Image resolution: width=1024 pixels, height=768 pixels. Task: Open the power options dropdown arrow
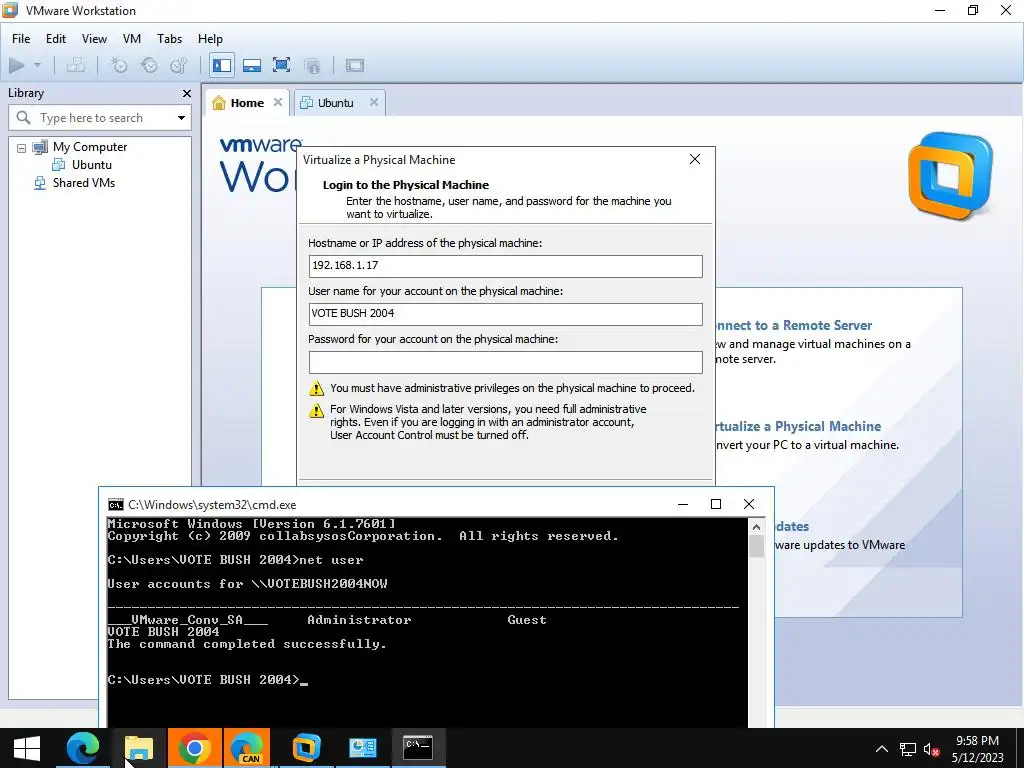pyautogui.click(x=37, y=65)
